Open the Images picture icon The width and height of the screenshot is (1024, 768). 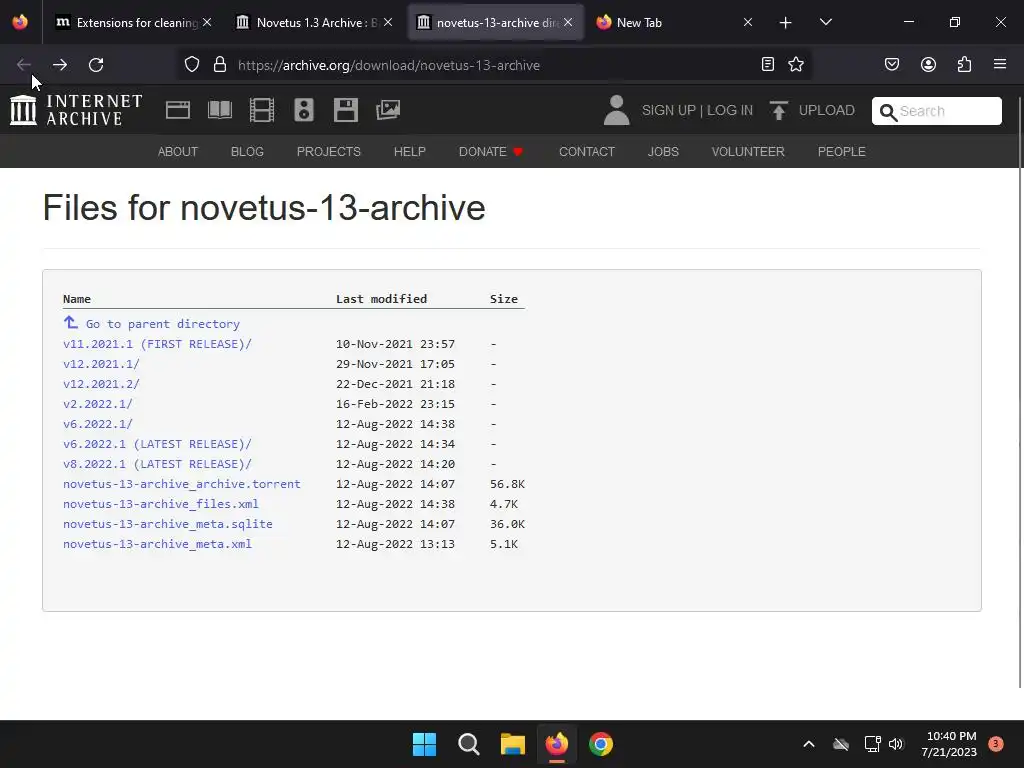point(388,110)
